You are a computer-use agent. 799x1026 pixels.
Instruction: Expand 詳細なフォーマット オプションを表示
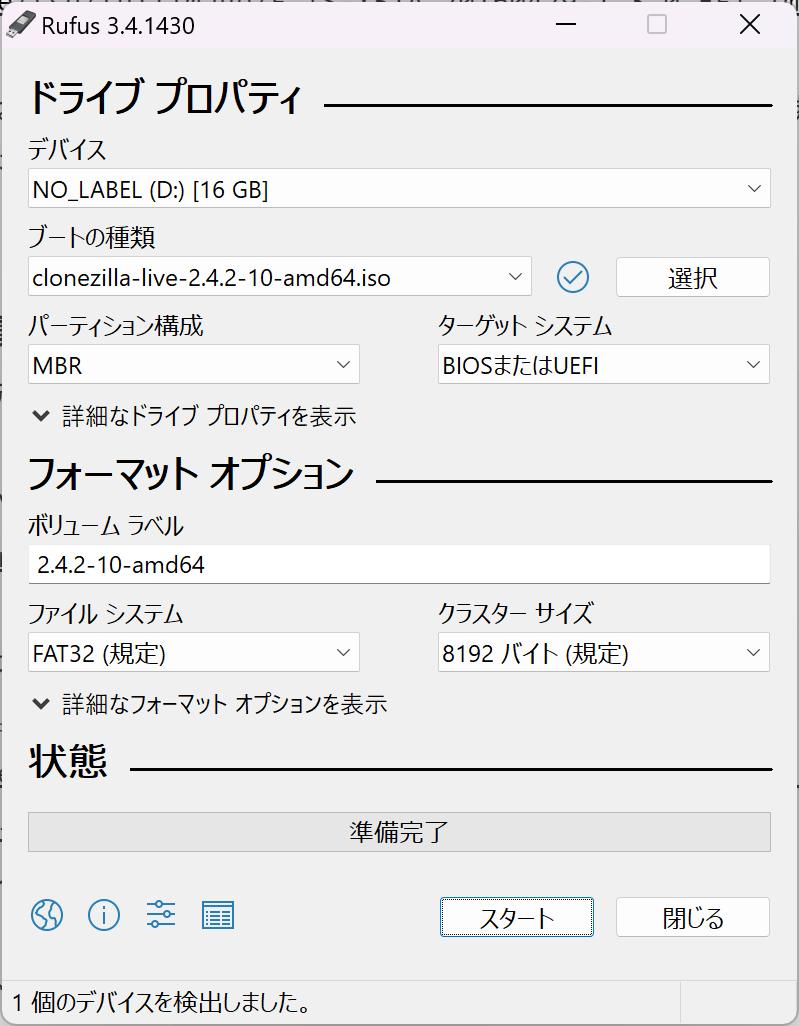(x=209, y=703)
